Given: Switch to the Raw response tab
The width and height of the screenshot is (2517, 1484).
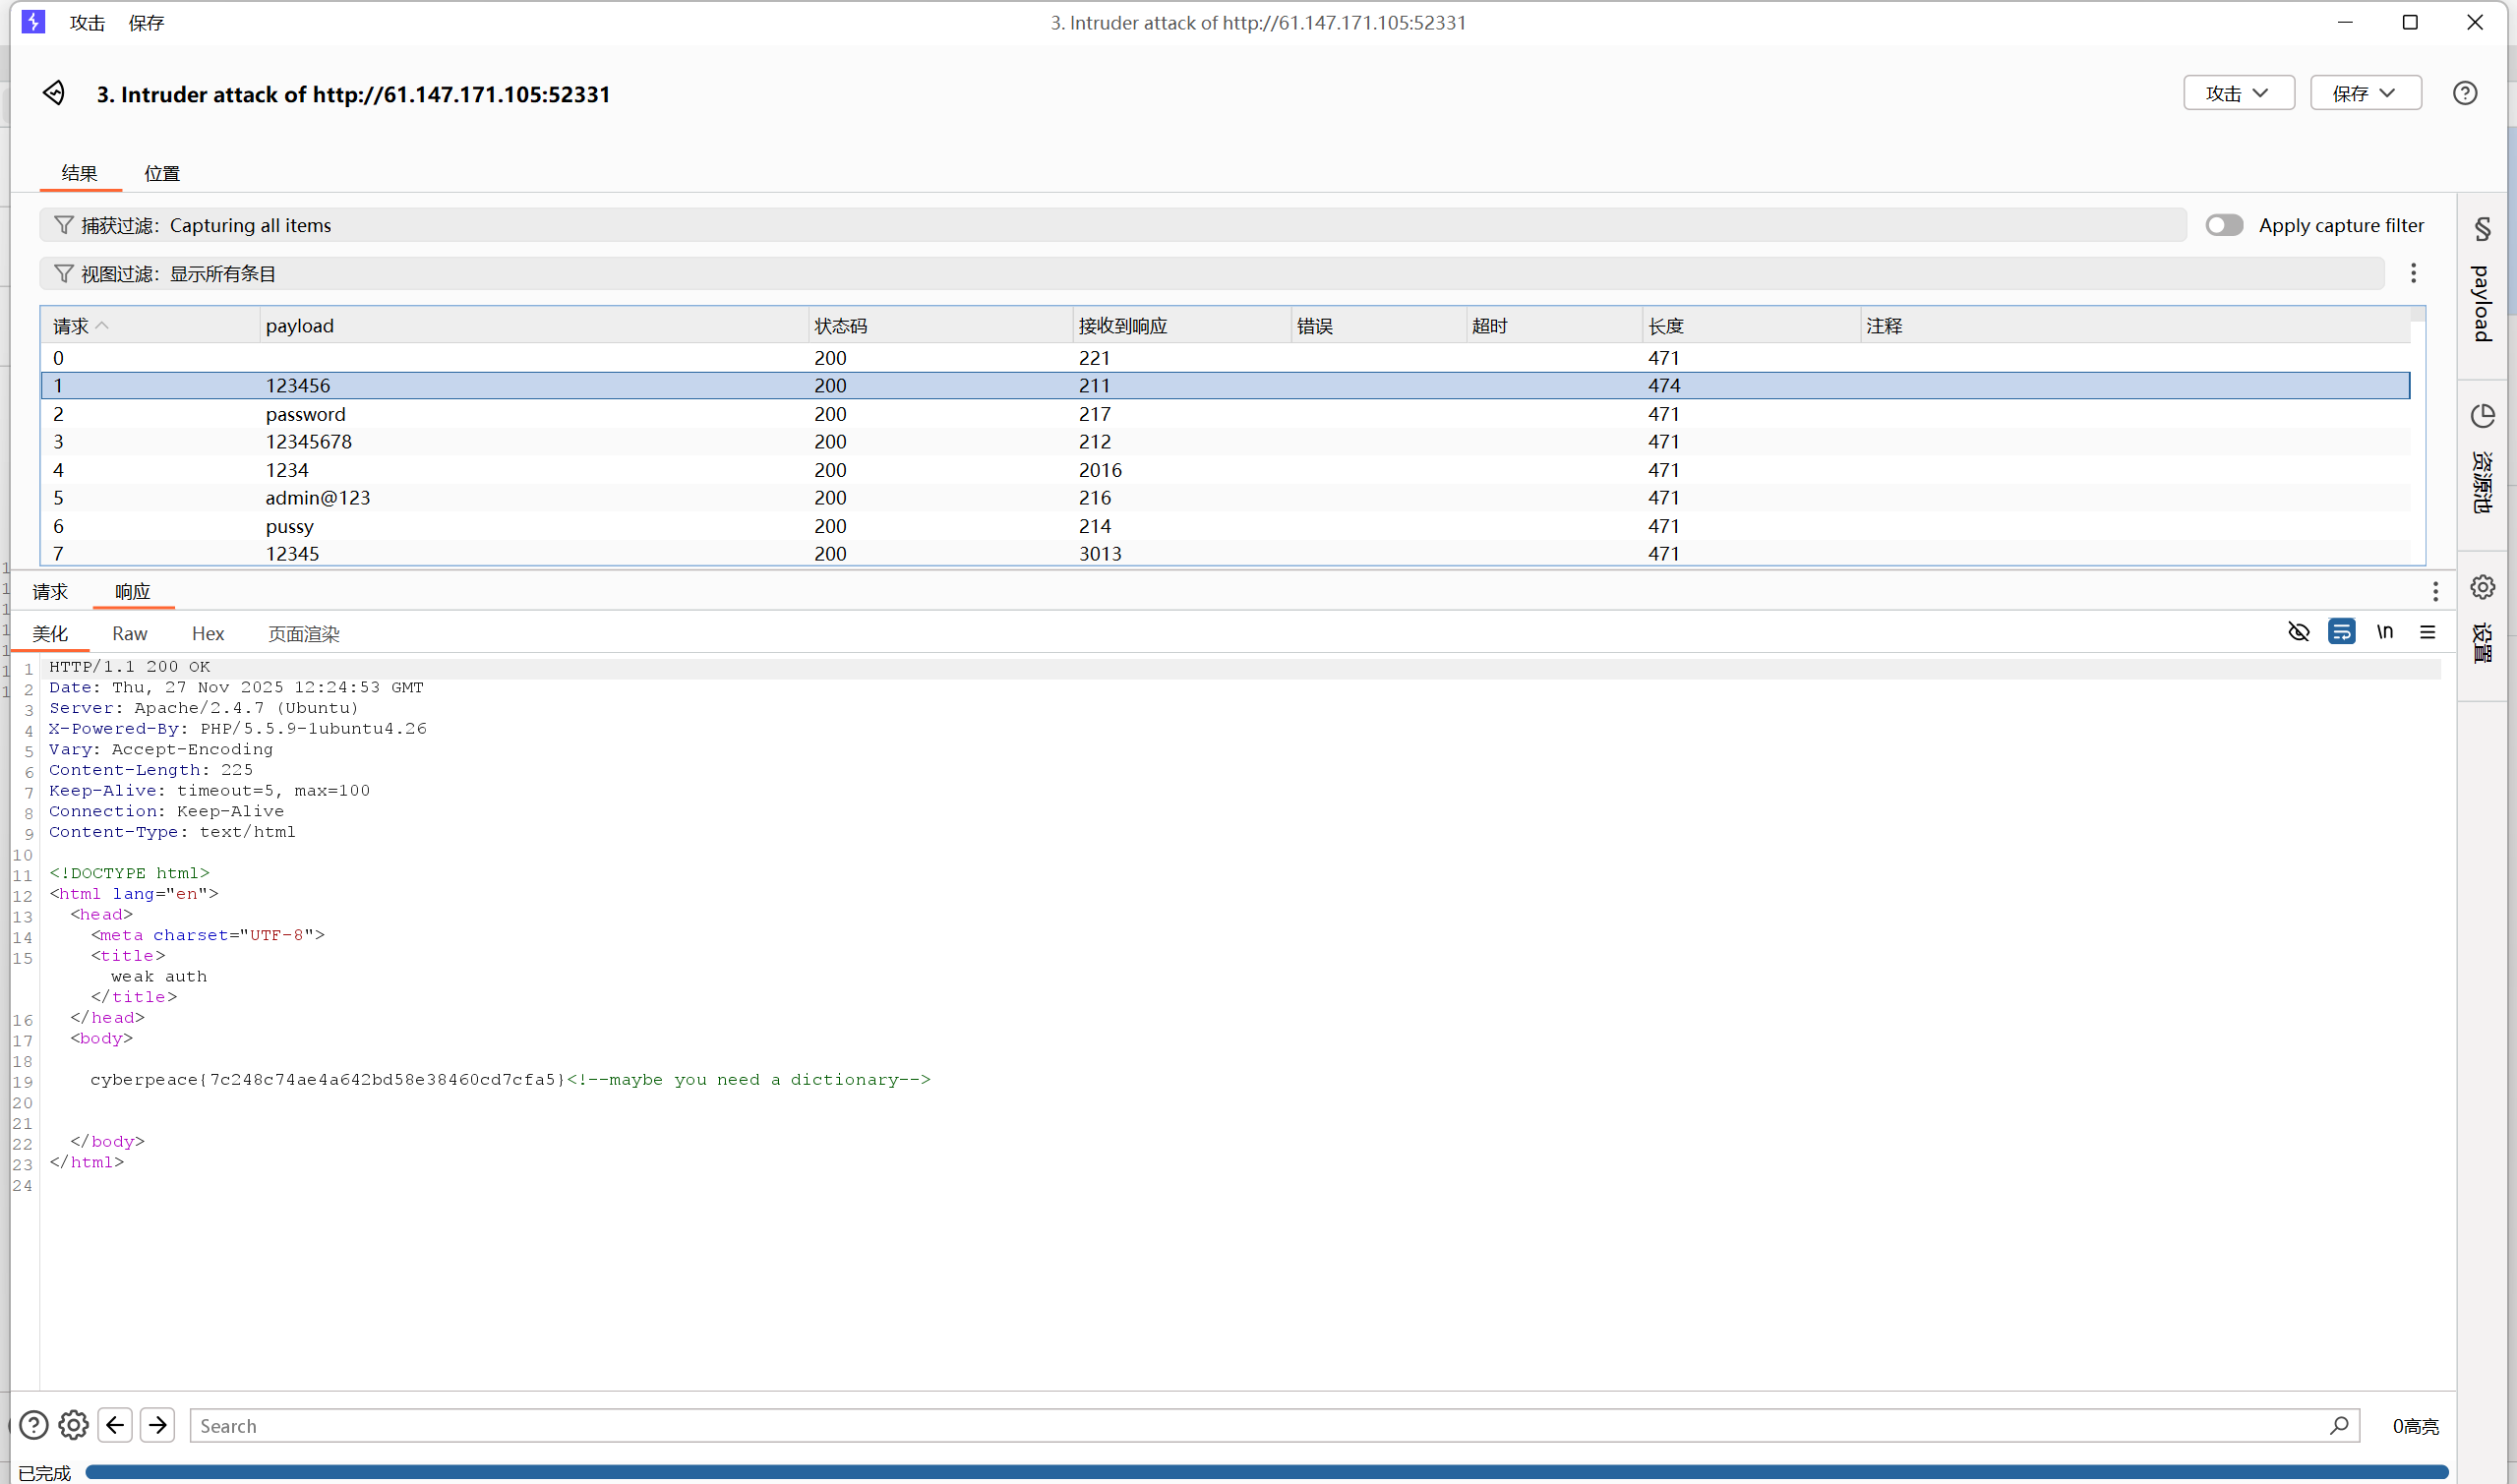Looking at the screenshot, I should coord(129,633).
